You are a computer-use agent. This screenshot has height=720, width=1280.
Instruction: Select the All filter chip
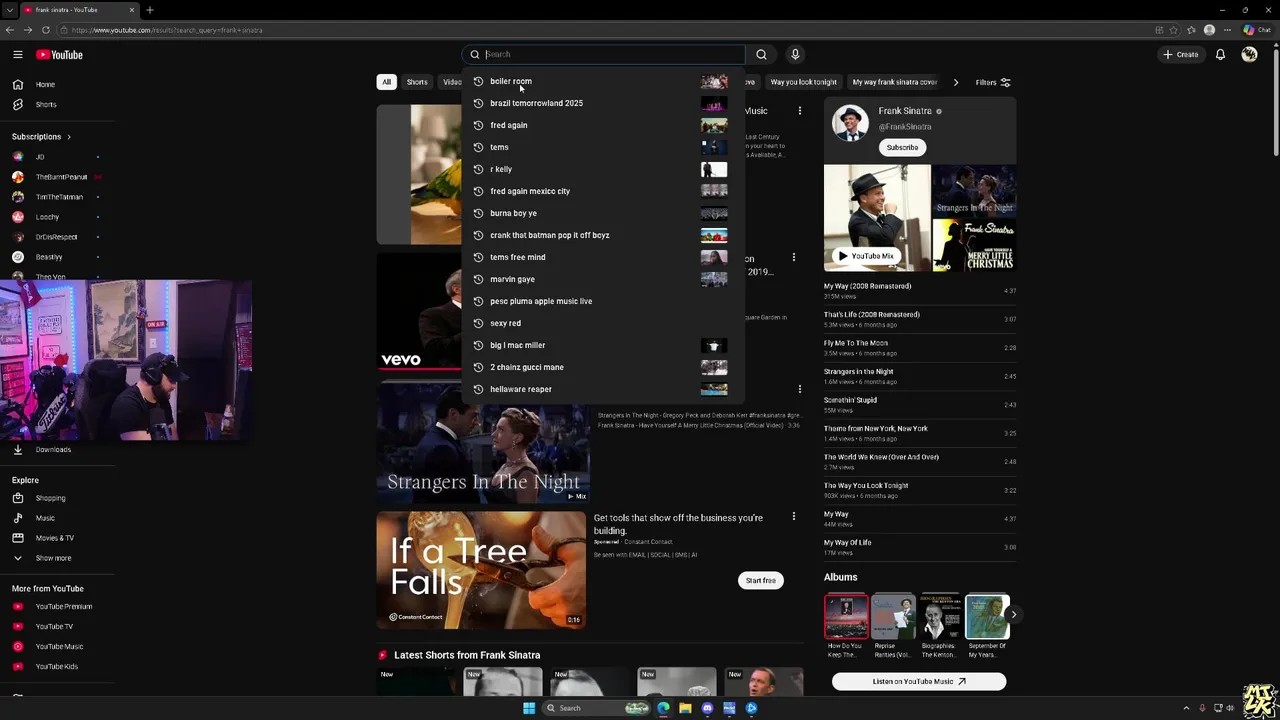(x=386, y=82)
